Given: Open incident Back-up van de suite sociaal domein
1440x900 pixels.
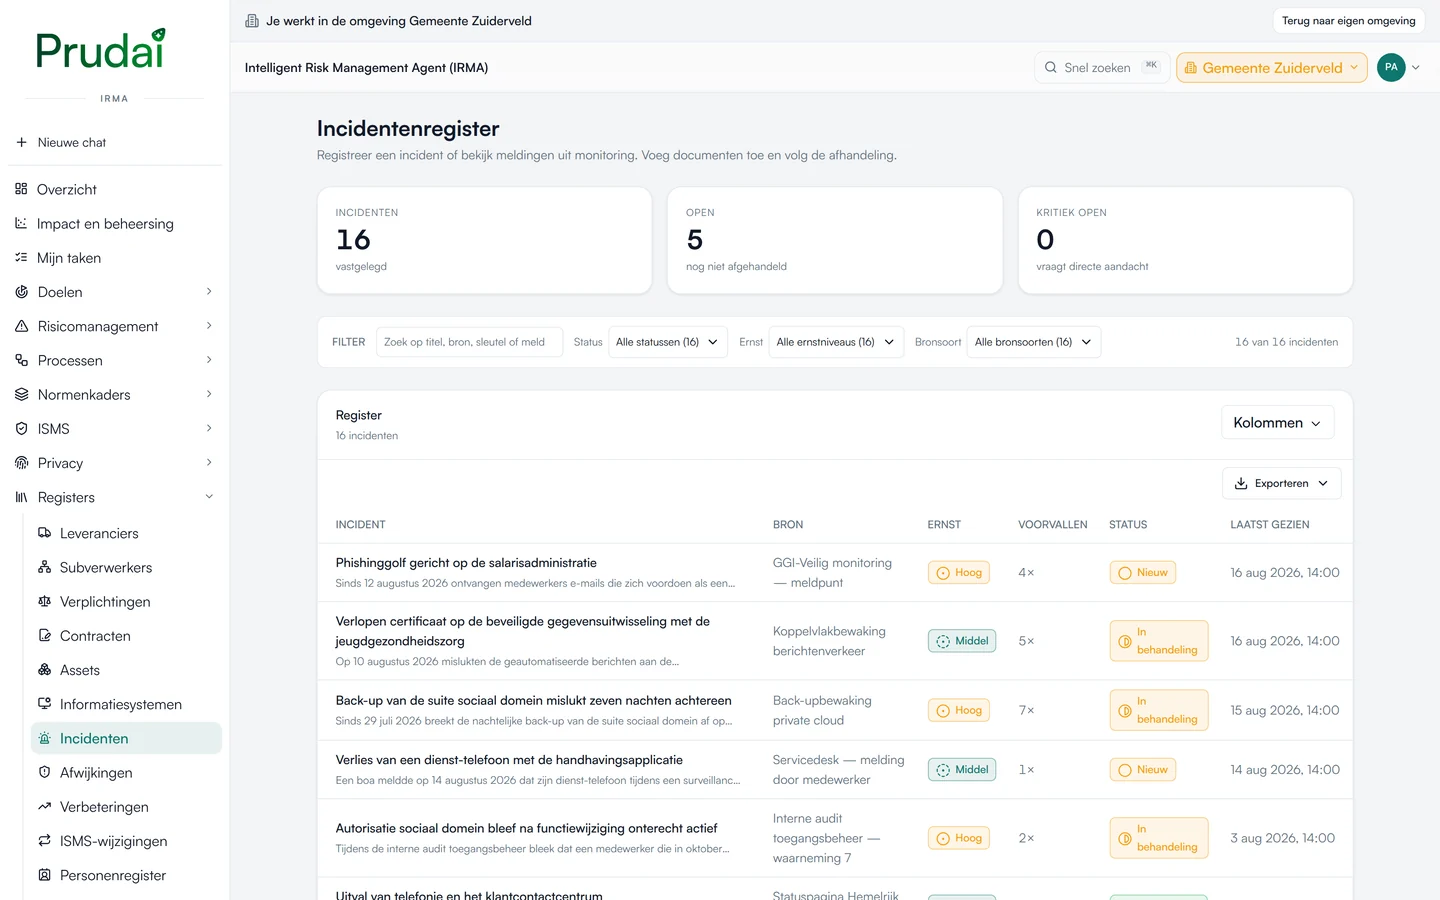Looking at the screenshot, I should click(x=533, y=701).
